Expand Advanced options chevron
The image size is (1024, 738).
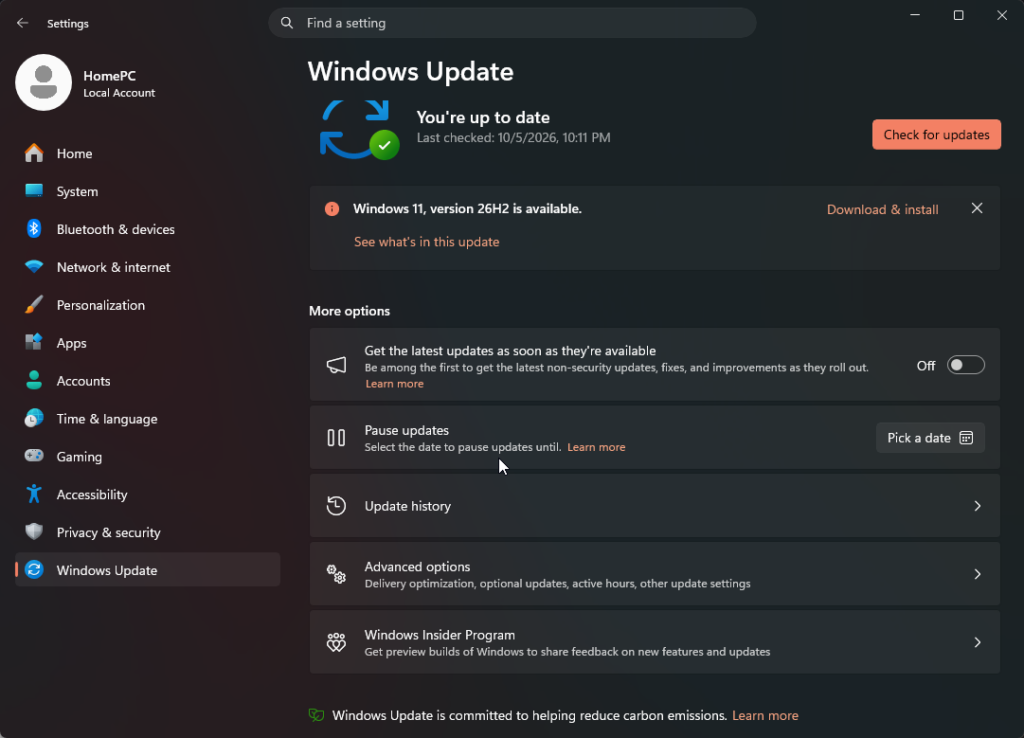[x=978, y=574]
